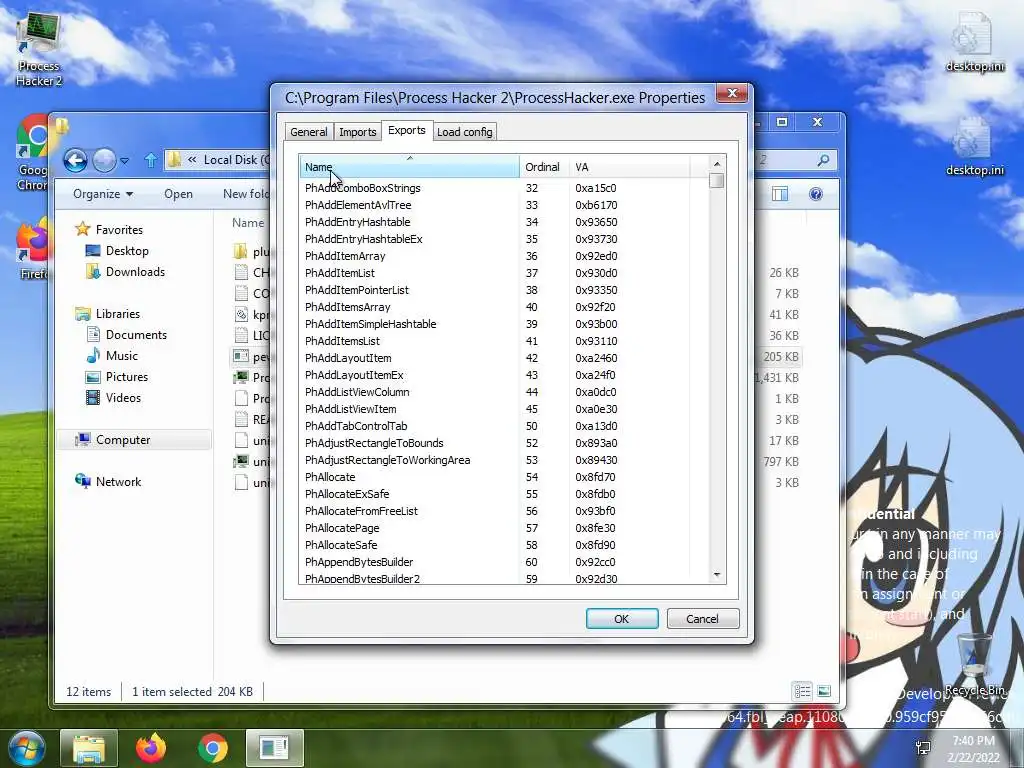Open Recycle Bin on desktop

click(x=974, y=664)
